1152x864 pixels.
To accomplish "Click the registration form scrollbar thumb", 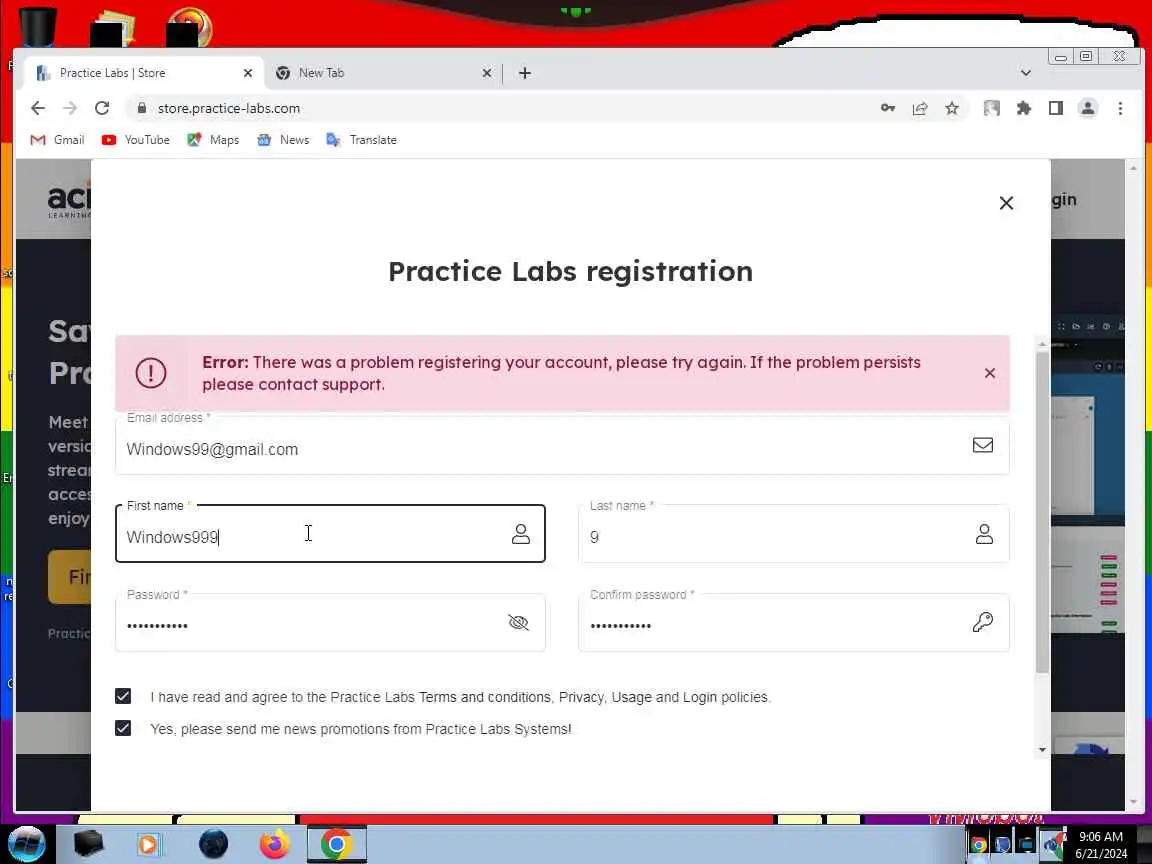I will point(1042,513).
